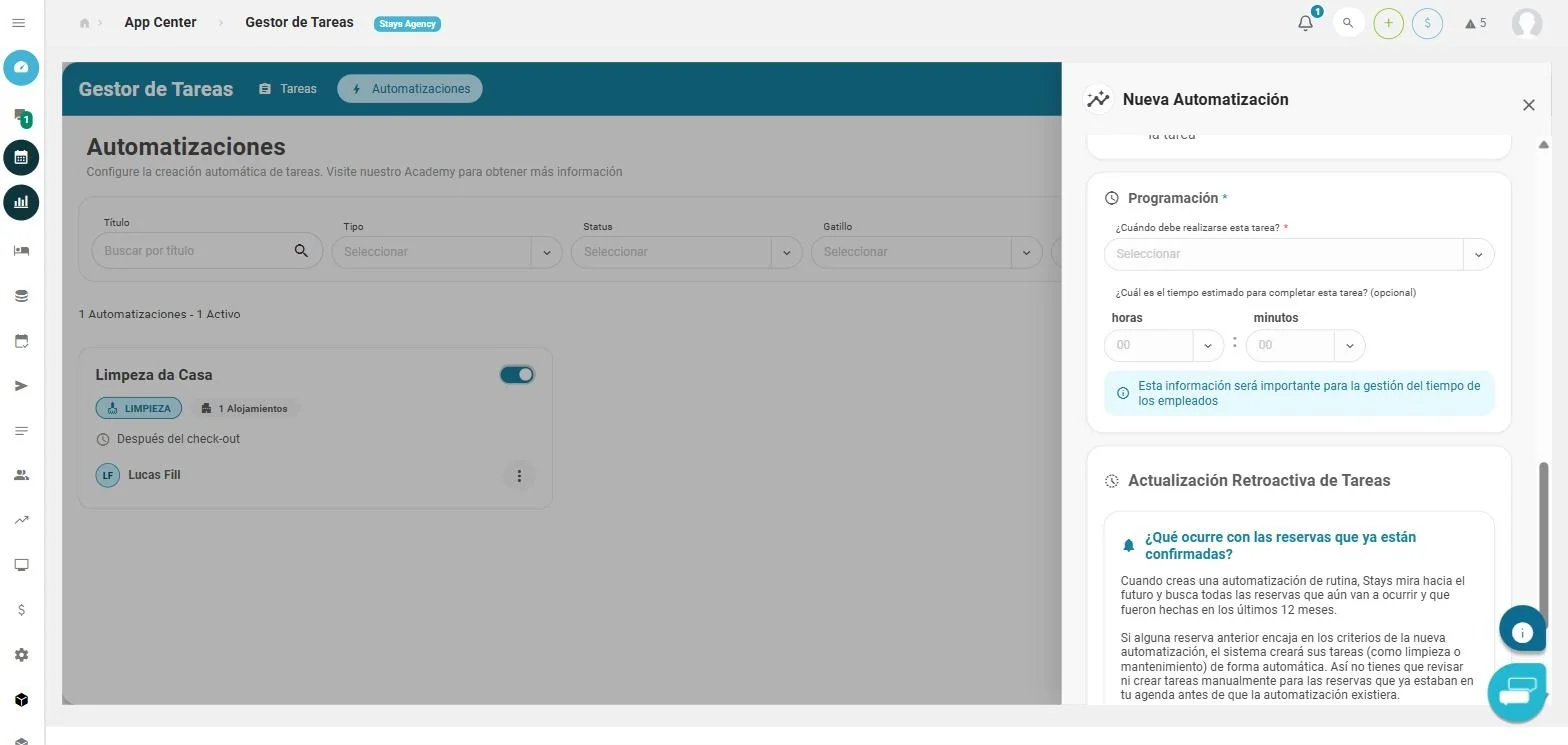This screenshot has height=745, width=1568.
Task: Click the green plus add icon
Action: [1388, 23]
